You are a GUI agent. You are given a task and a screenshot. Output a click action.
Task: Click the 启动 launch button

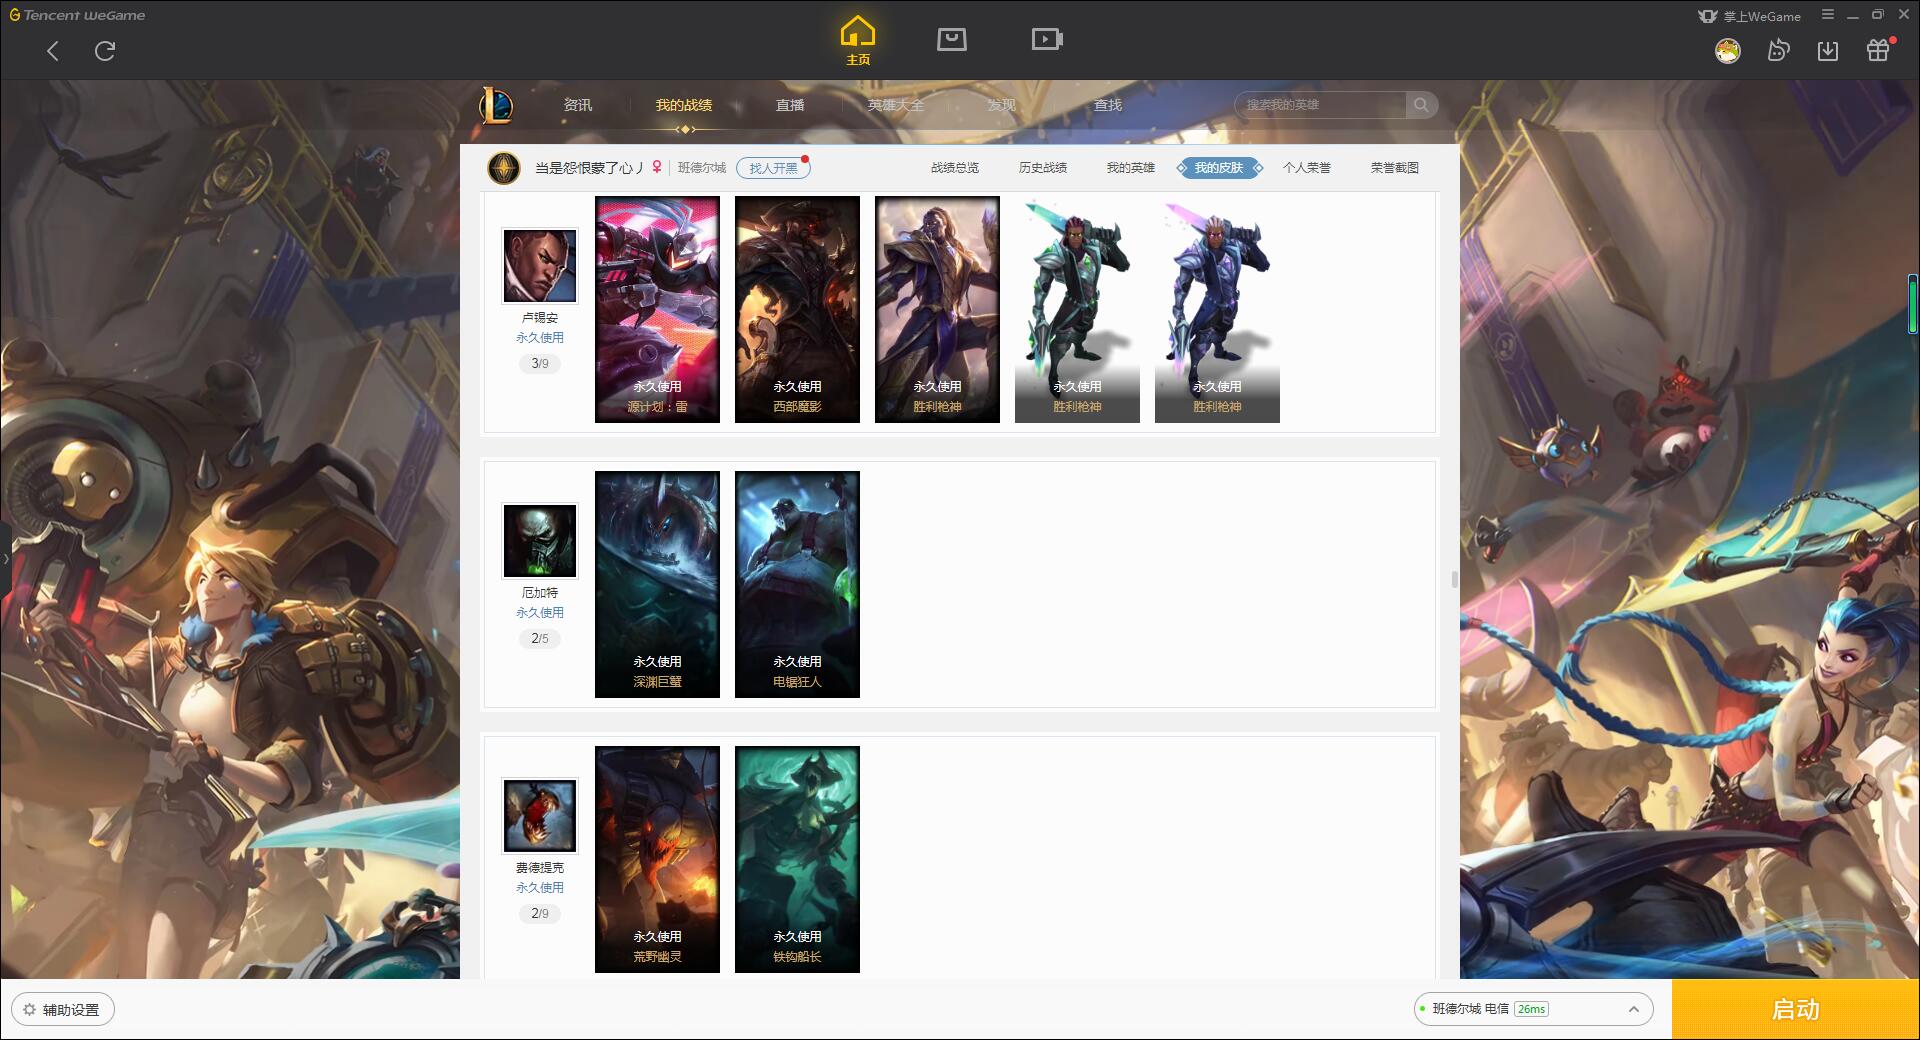(1795, 1010)
